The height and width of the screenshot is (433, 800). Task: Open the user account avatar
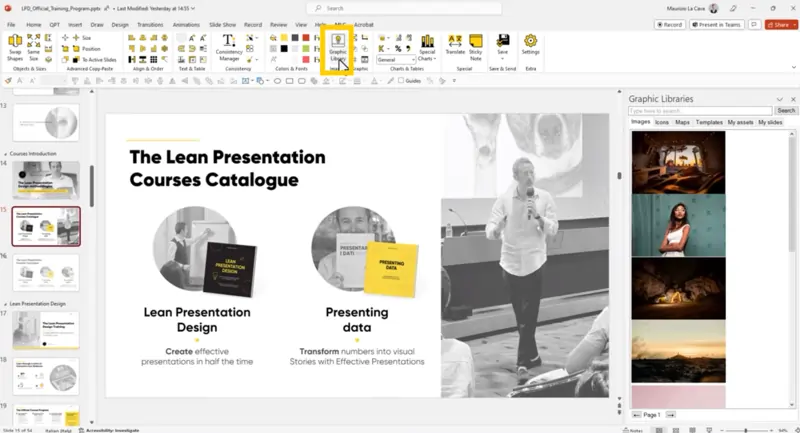pos(714,8)
